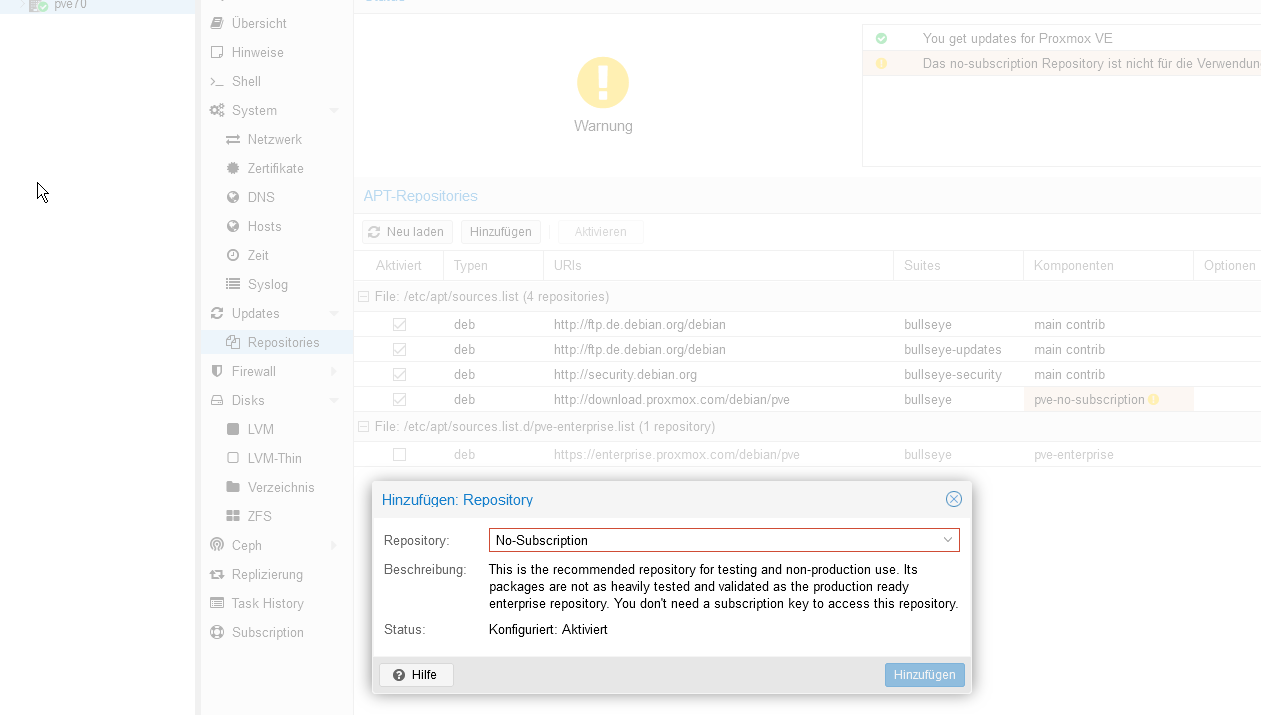This screenshot has width=1261, height=715.
Task: Click the LVM square icon
Action: pyautogui.click(x=233, y=429)
